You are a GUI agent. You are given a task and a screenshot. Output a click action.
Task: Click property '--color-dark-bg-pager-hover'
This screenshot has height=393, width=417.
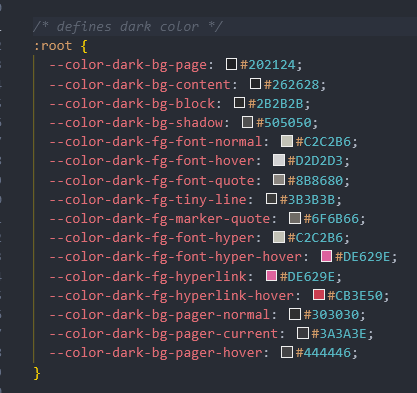156,353
